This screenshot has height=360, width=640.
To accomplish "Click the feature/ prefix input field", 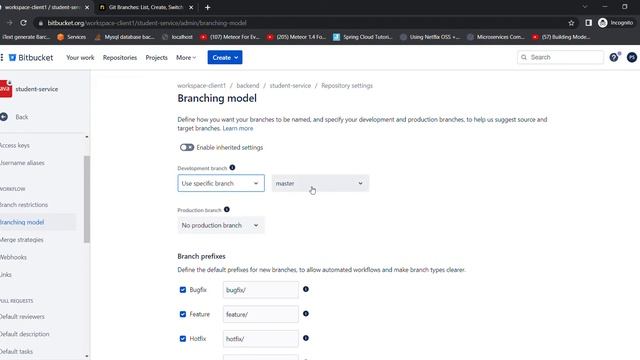I will pos(261,314).
